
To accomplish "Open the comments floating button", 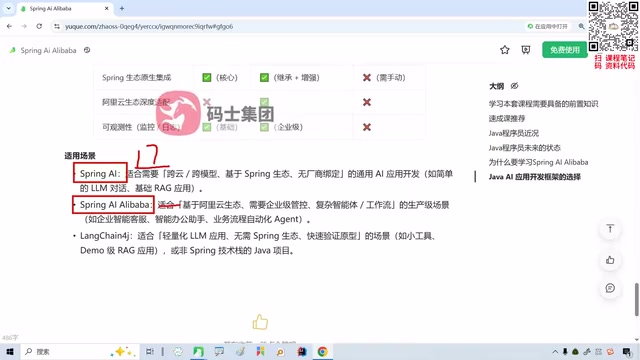I will tap(610, 288).
